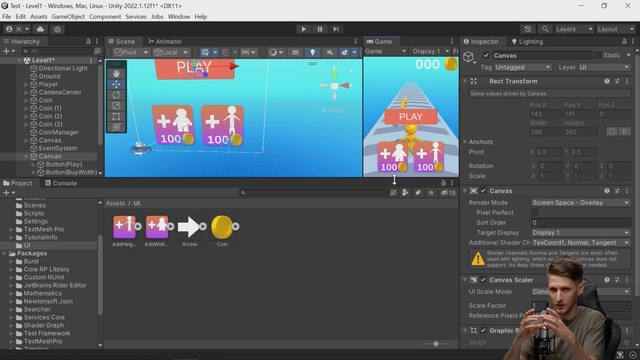The image size is (640, 360).
Task: Open the Component menu
Action: click(x=105, y=17)
